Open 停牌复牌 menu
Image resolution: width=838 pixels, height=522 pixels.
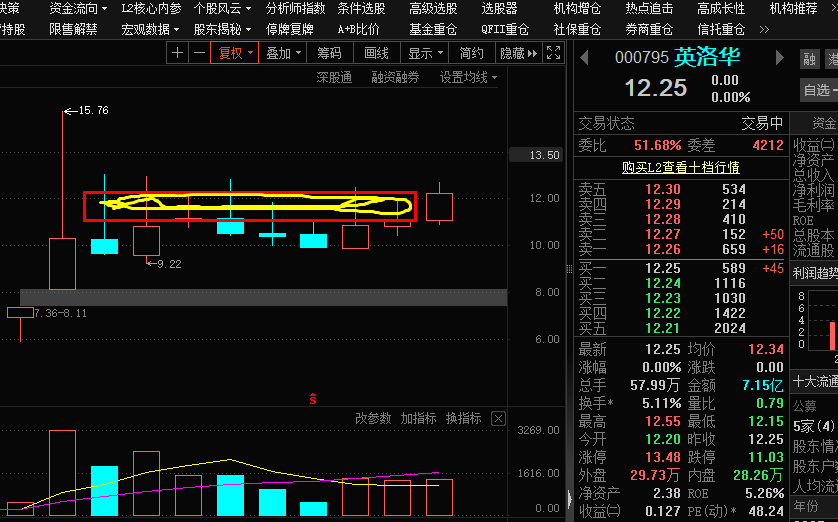click(290, 29)
